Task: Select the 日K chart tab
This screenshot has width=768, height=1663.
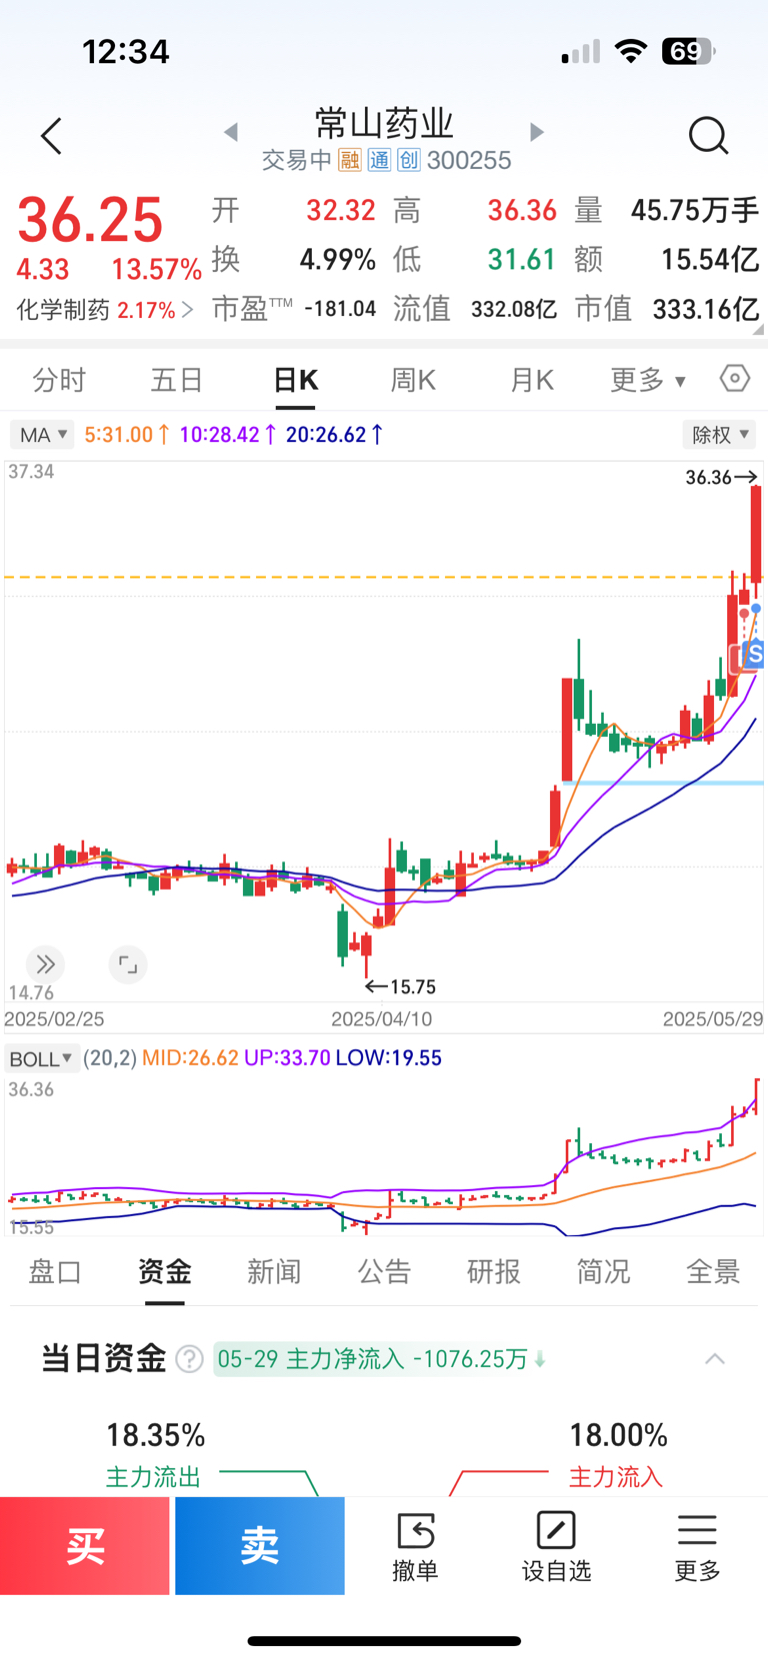Action: 295,380
